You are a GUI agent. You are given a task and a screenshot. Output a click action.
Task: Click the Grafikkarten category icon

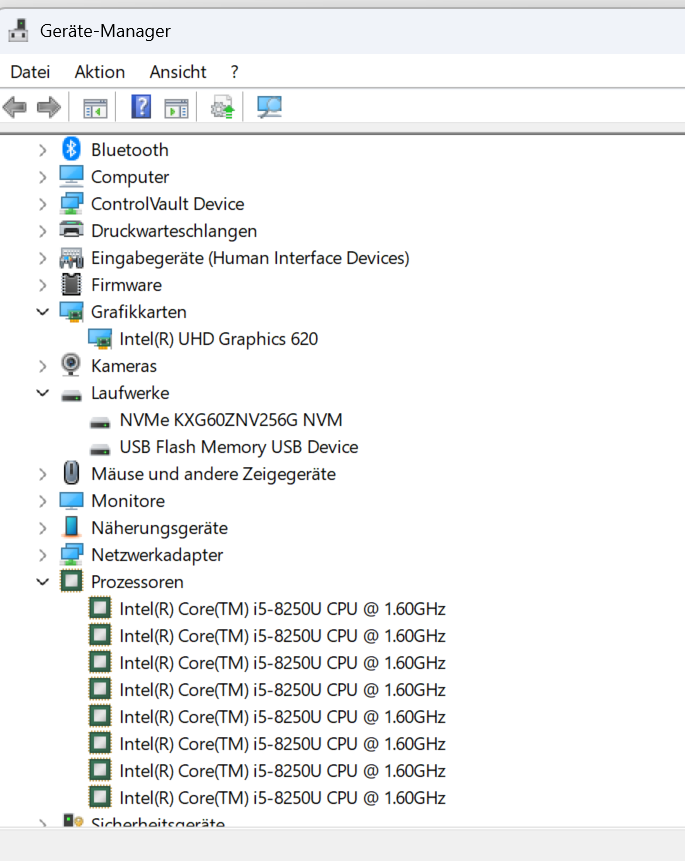click(x=71, y=311)
